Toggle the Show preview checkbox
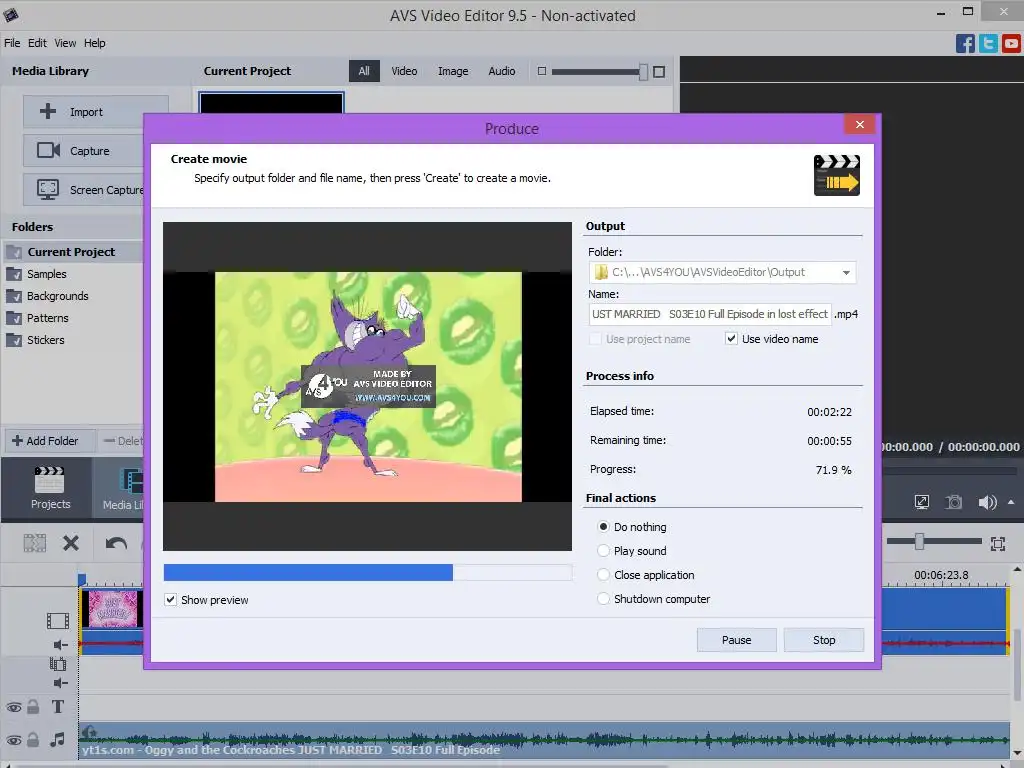1024x768 pixels. pyautogui.click(x=170, y=600)
